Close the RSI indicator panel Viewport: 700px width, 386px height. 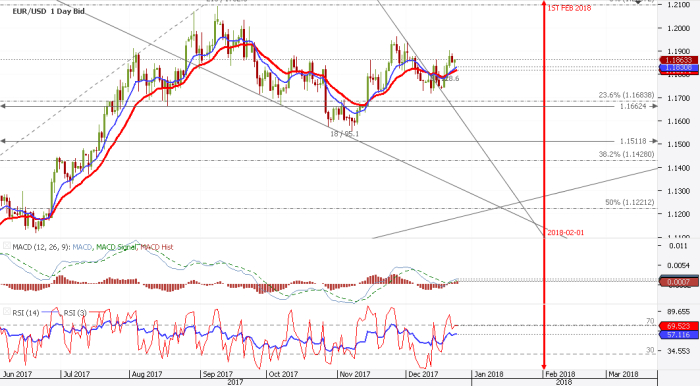7,311
